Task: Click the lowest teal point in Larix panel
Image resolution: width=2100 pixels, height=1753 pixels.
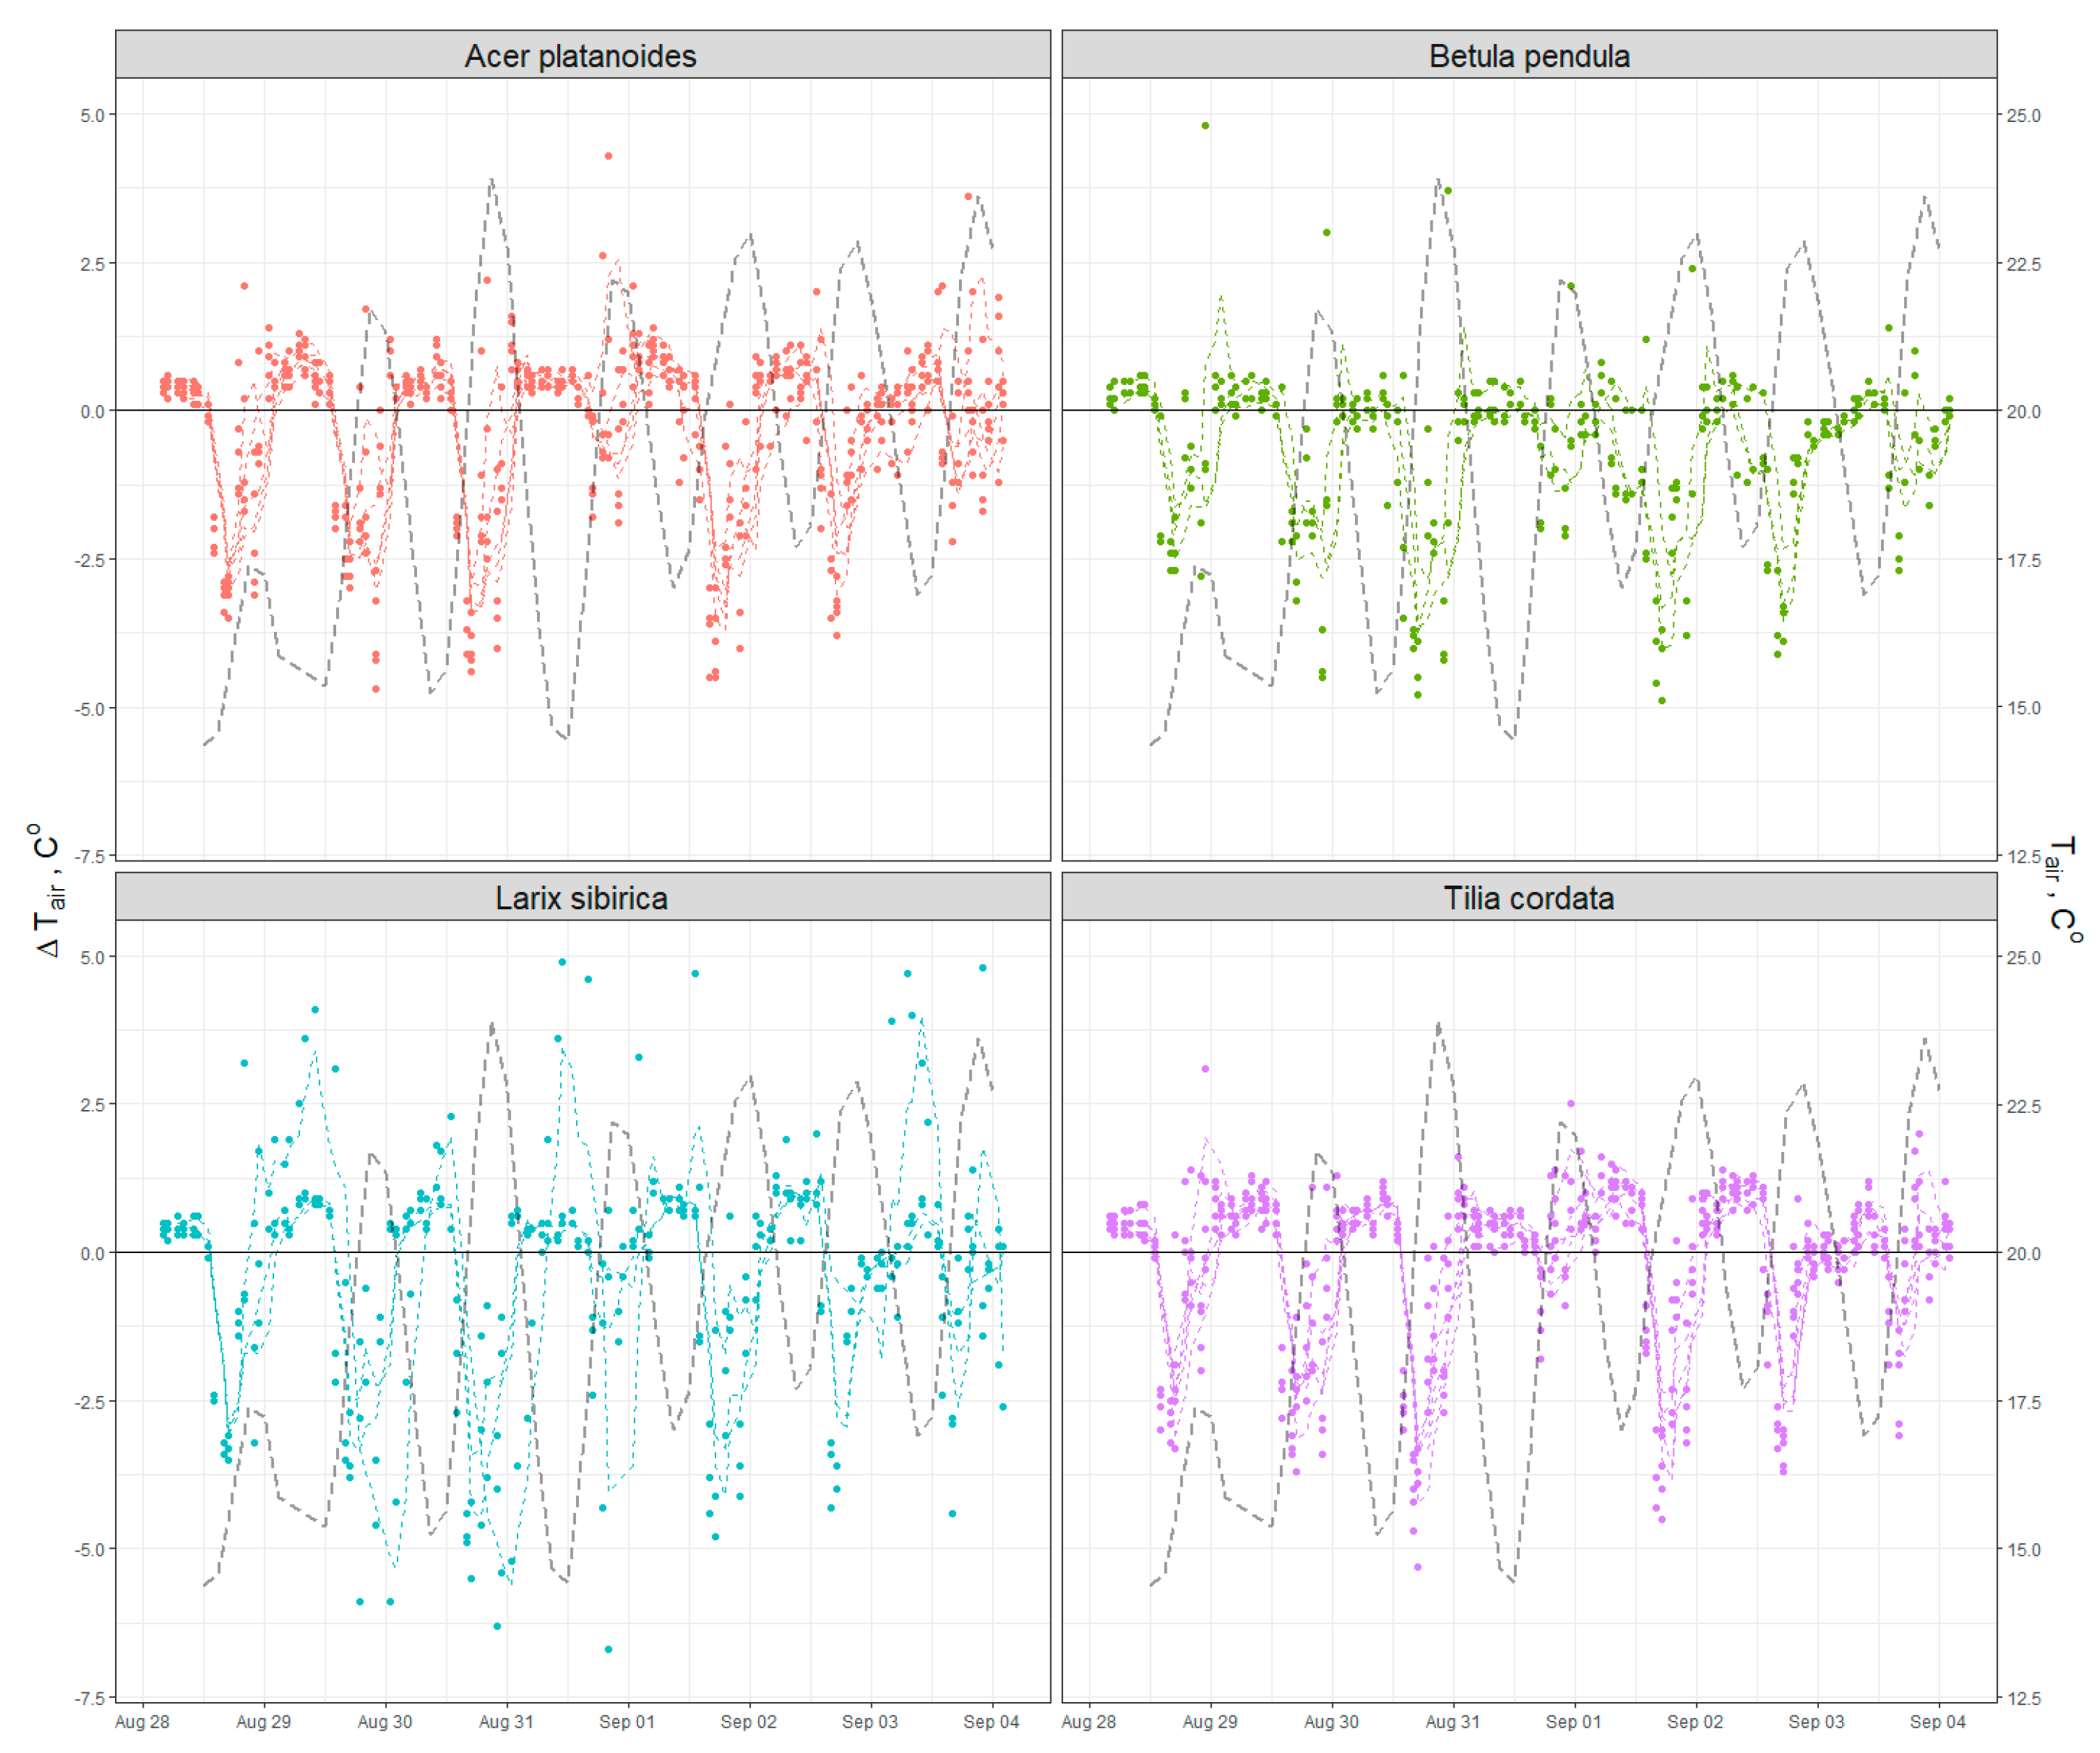Action: pyautogui.click(x=608, y=1649)
